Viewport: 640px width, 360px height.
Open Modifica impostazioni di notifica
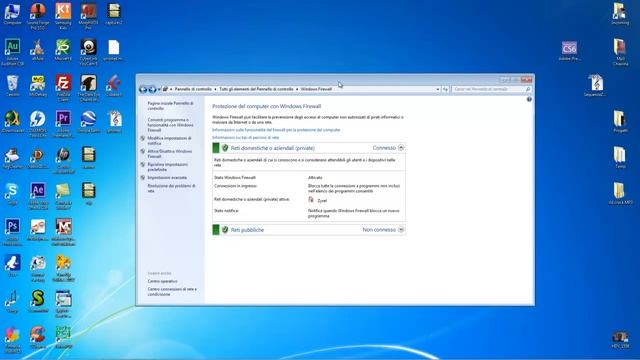tap(169, 141)
